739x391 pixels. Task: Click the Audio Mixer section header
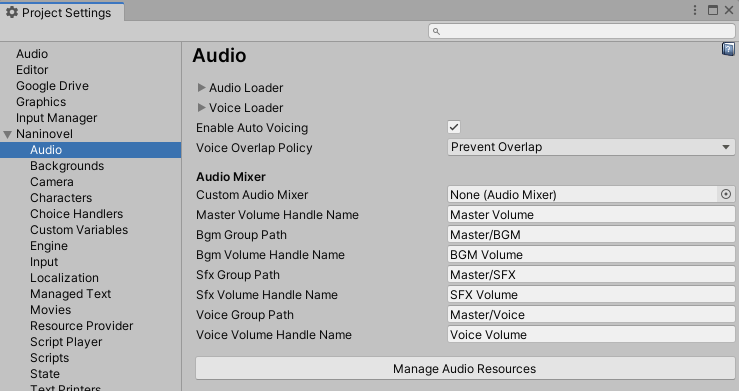231,177
